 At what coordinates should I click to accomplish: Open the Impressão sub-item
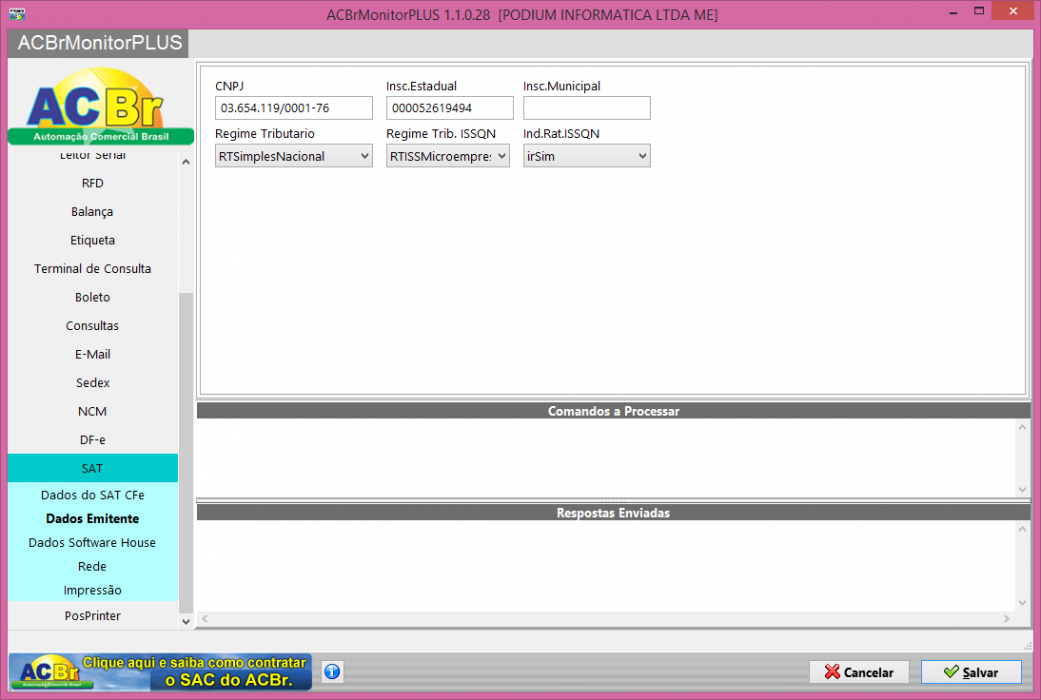coord(93,590)
